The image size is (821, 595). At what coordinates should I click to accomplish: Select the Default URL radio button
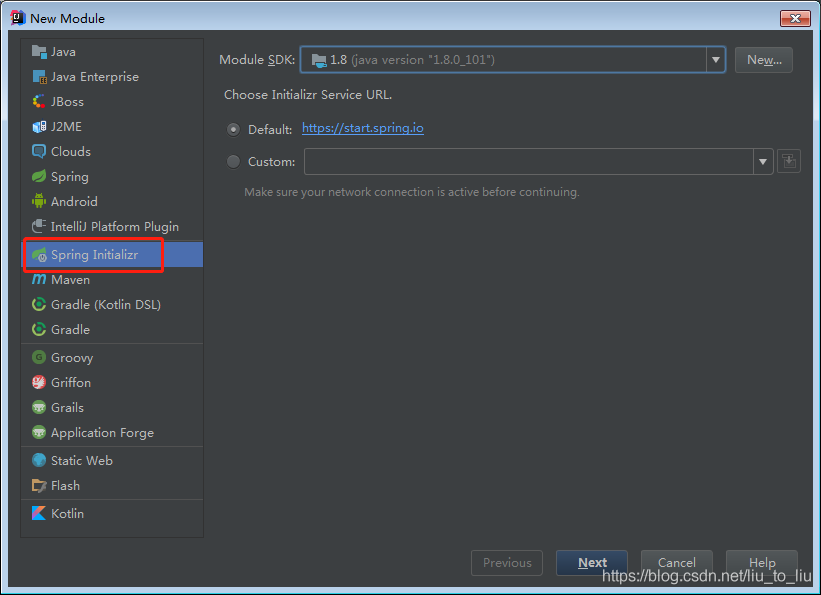point(234,129)
